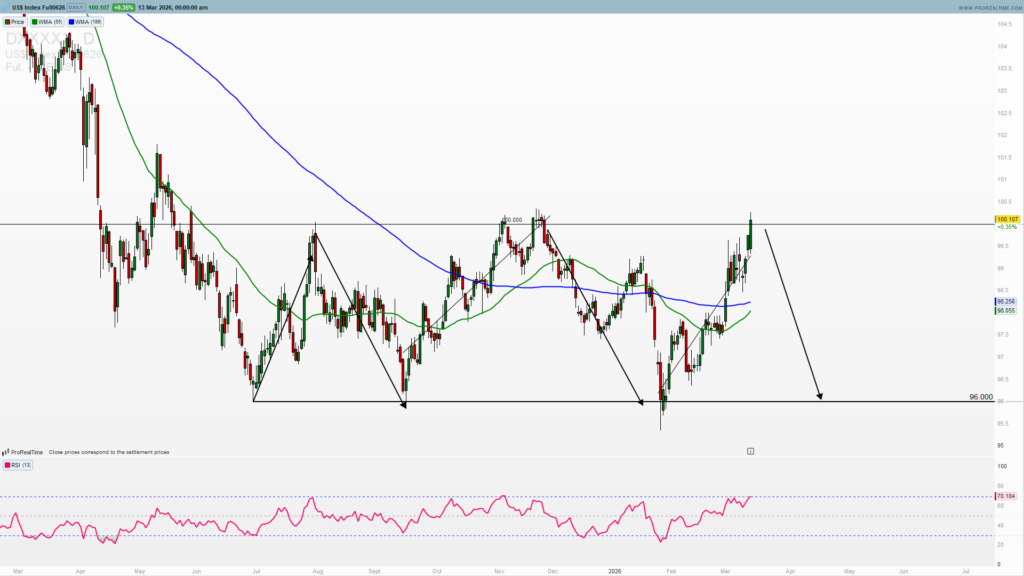Open the DAILY timeframe selector

(x=76, y=7)
